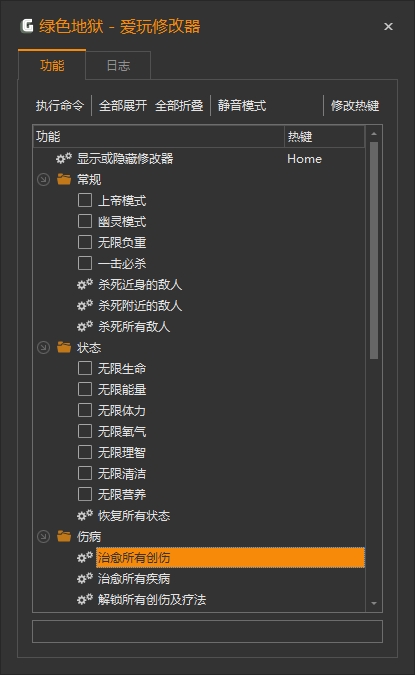
Task: Collapse the 状态 group arrow
Action: pos(43,347)
